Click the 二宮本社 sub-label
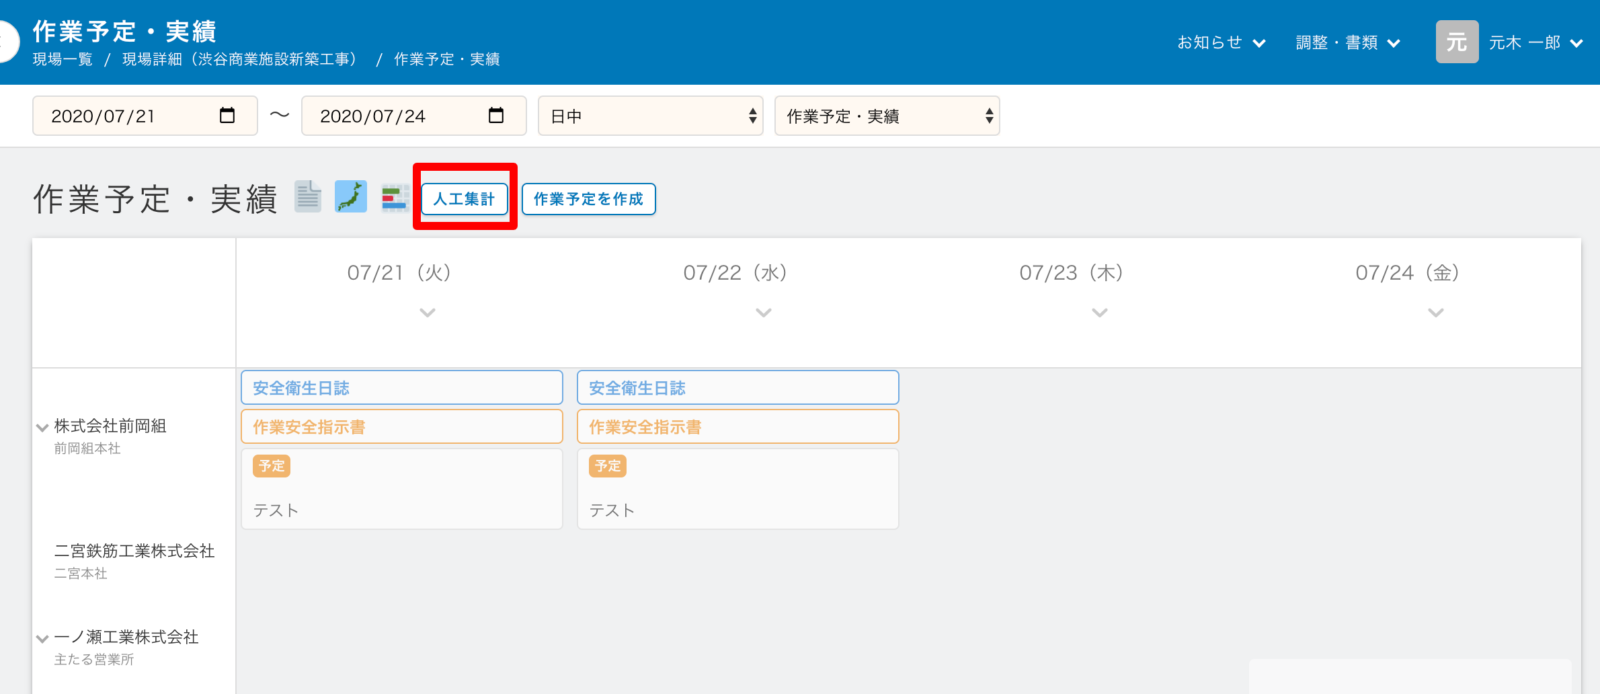 pos(80,574)
